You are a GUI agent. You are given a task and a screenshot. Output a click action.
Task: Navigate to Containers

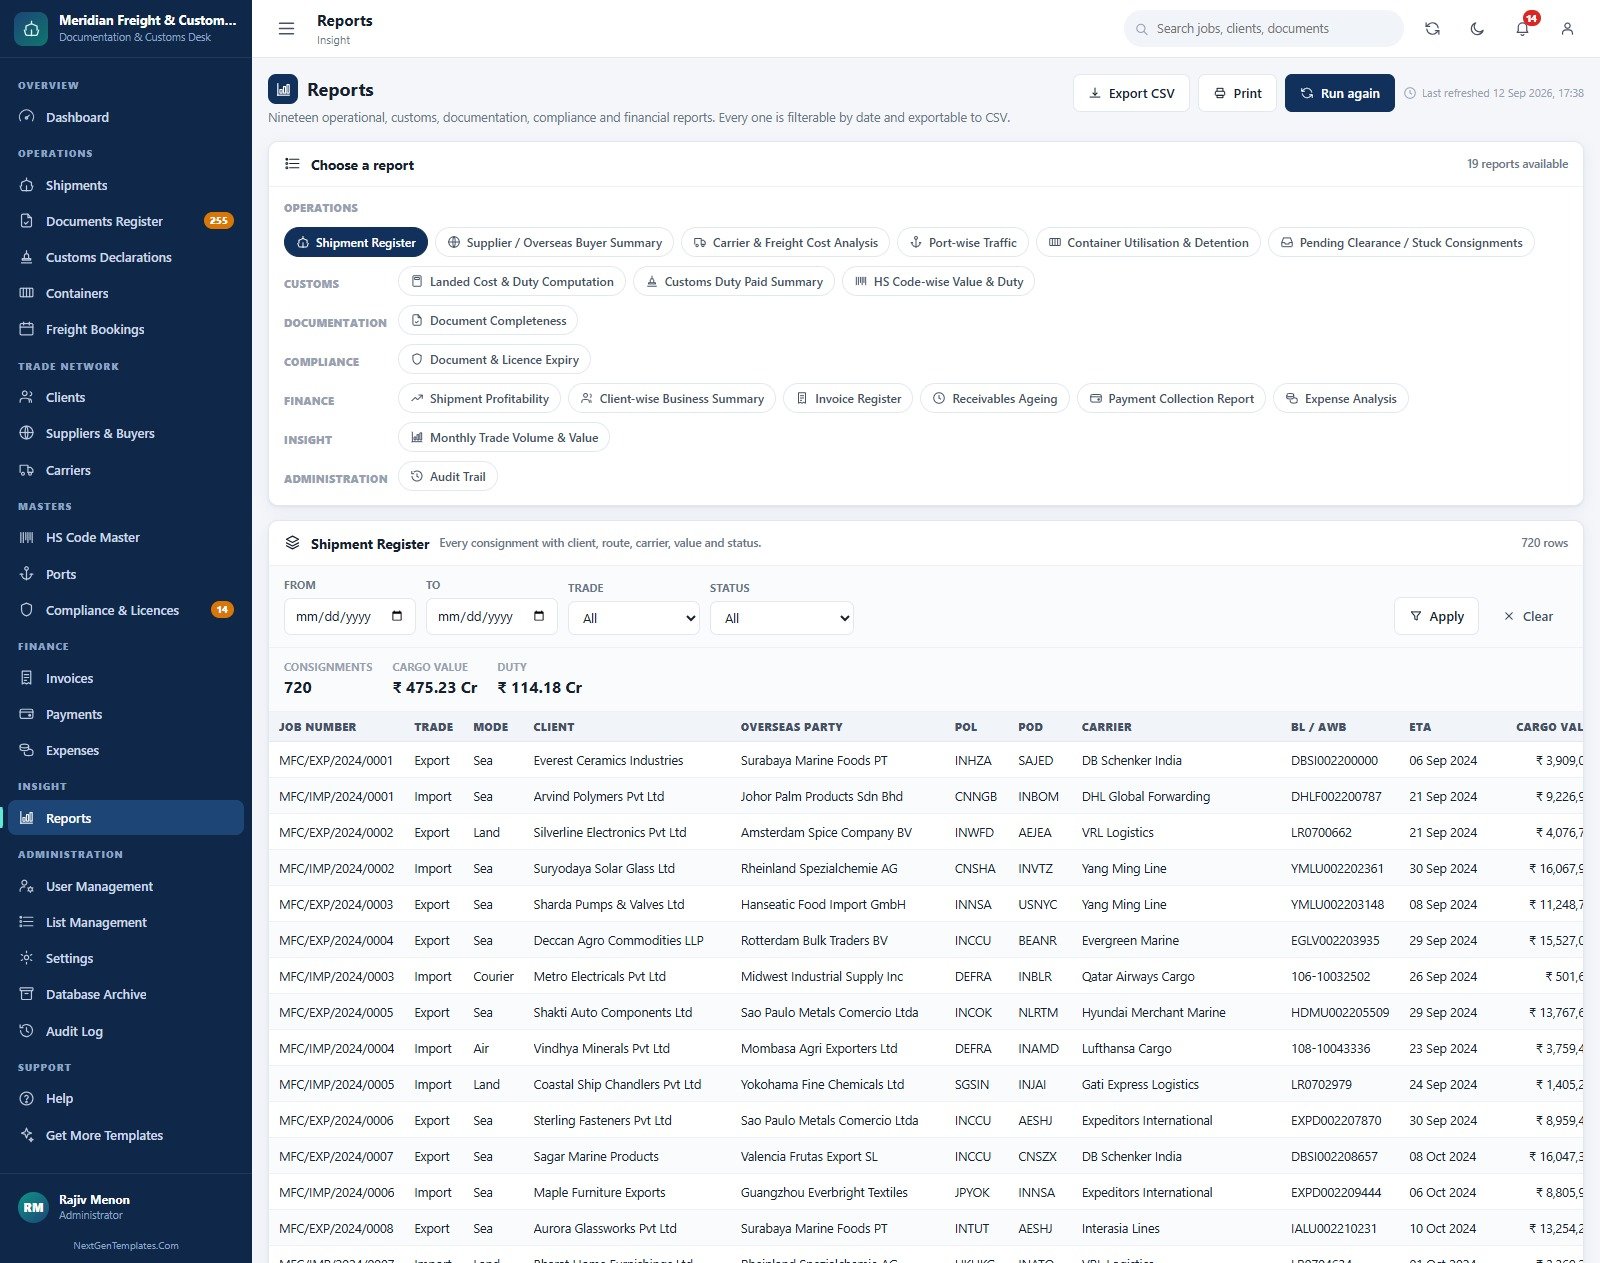point(126,293)
